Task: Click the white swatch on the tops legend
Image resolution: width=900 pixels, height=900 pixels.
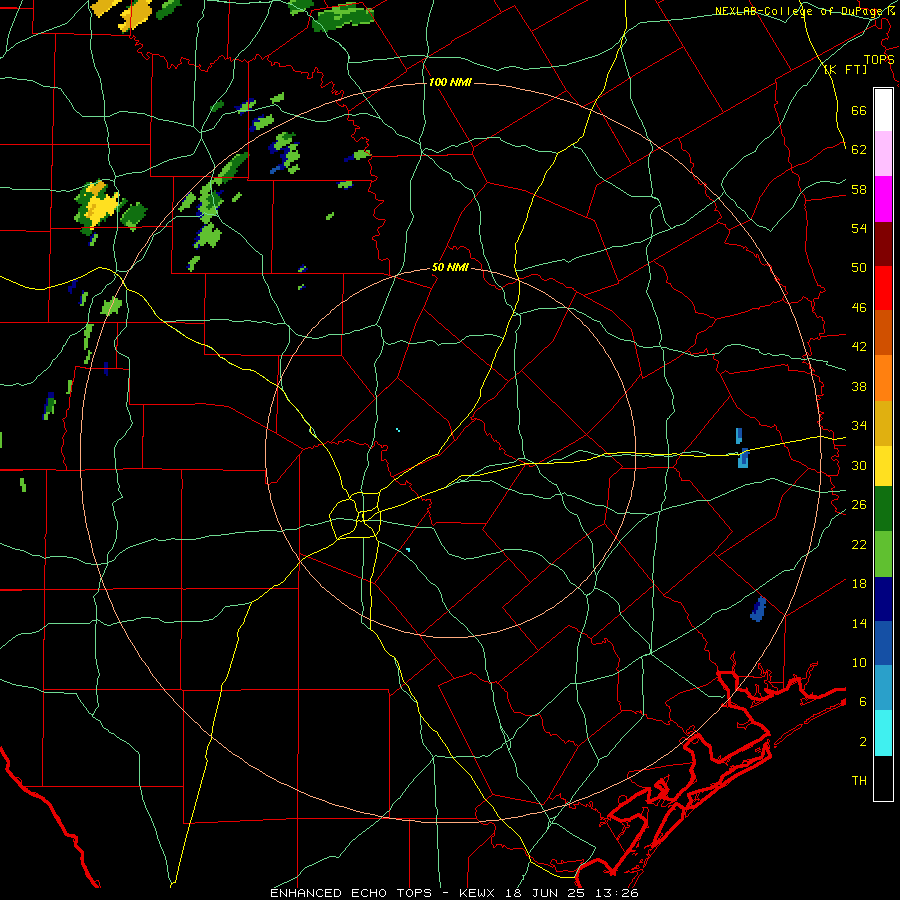Action: click(x=883, y=110)
